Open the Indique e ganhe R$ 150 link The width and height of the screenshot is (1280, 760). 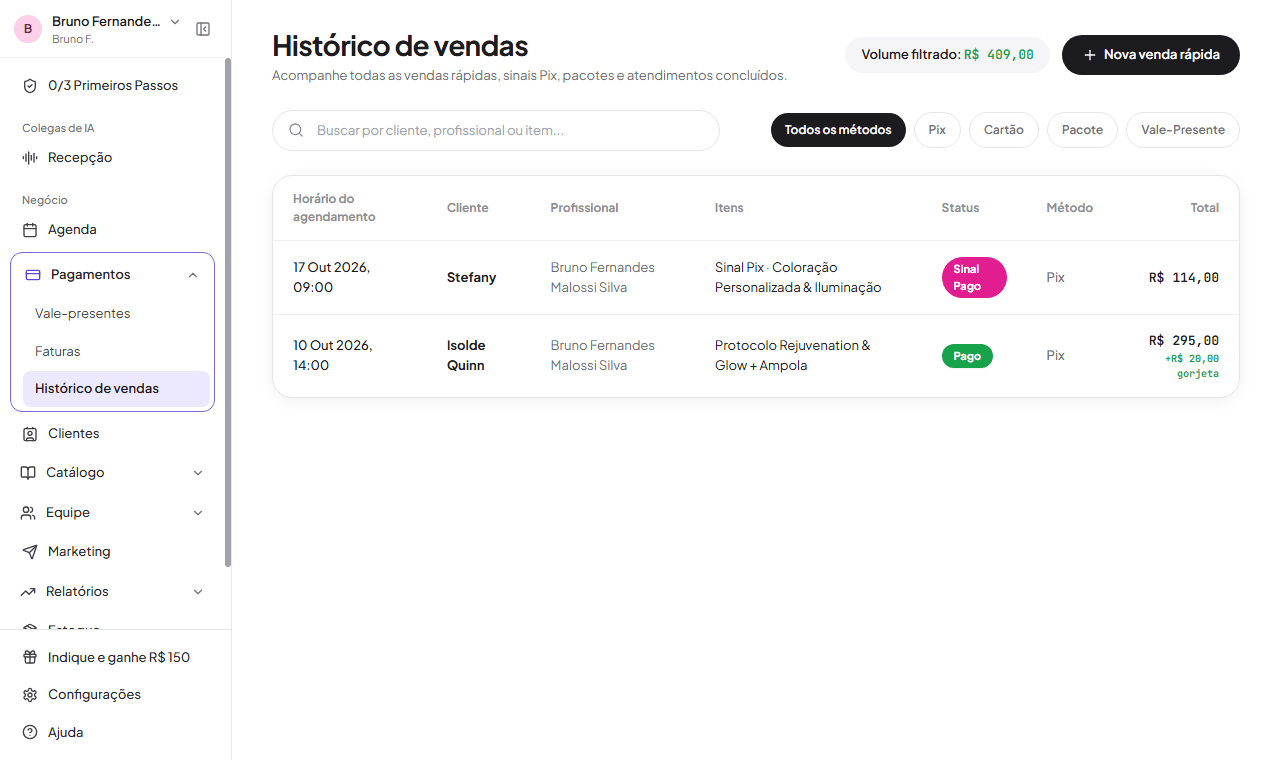(116, 658)
